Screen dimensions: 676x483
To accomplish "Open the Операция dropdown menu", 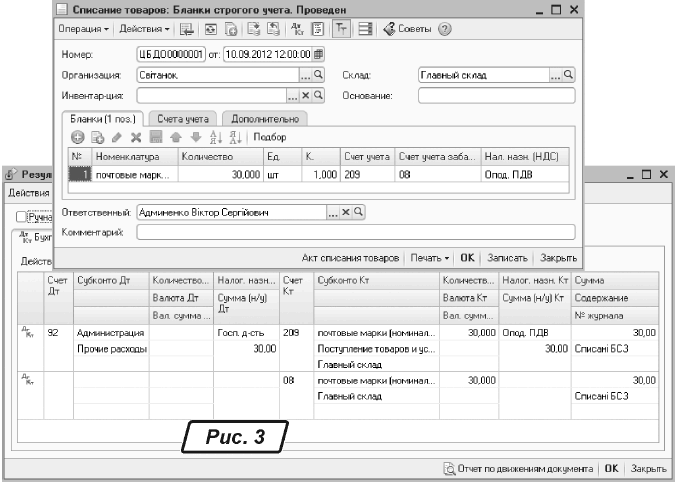I will 83,30.
